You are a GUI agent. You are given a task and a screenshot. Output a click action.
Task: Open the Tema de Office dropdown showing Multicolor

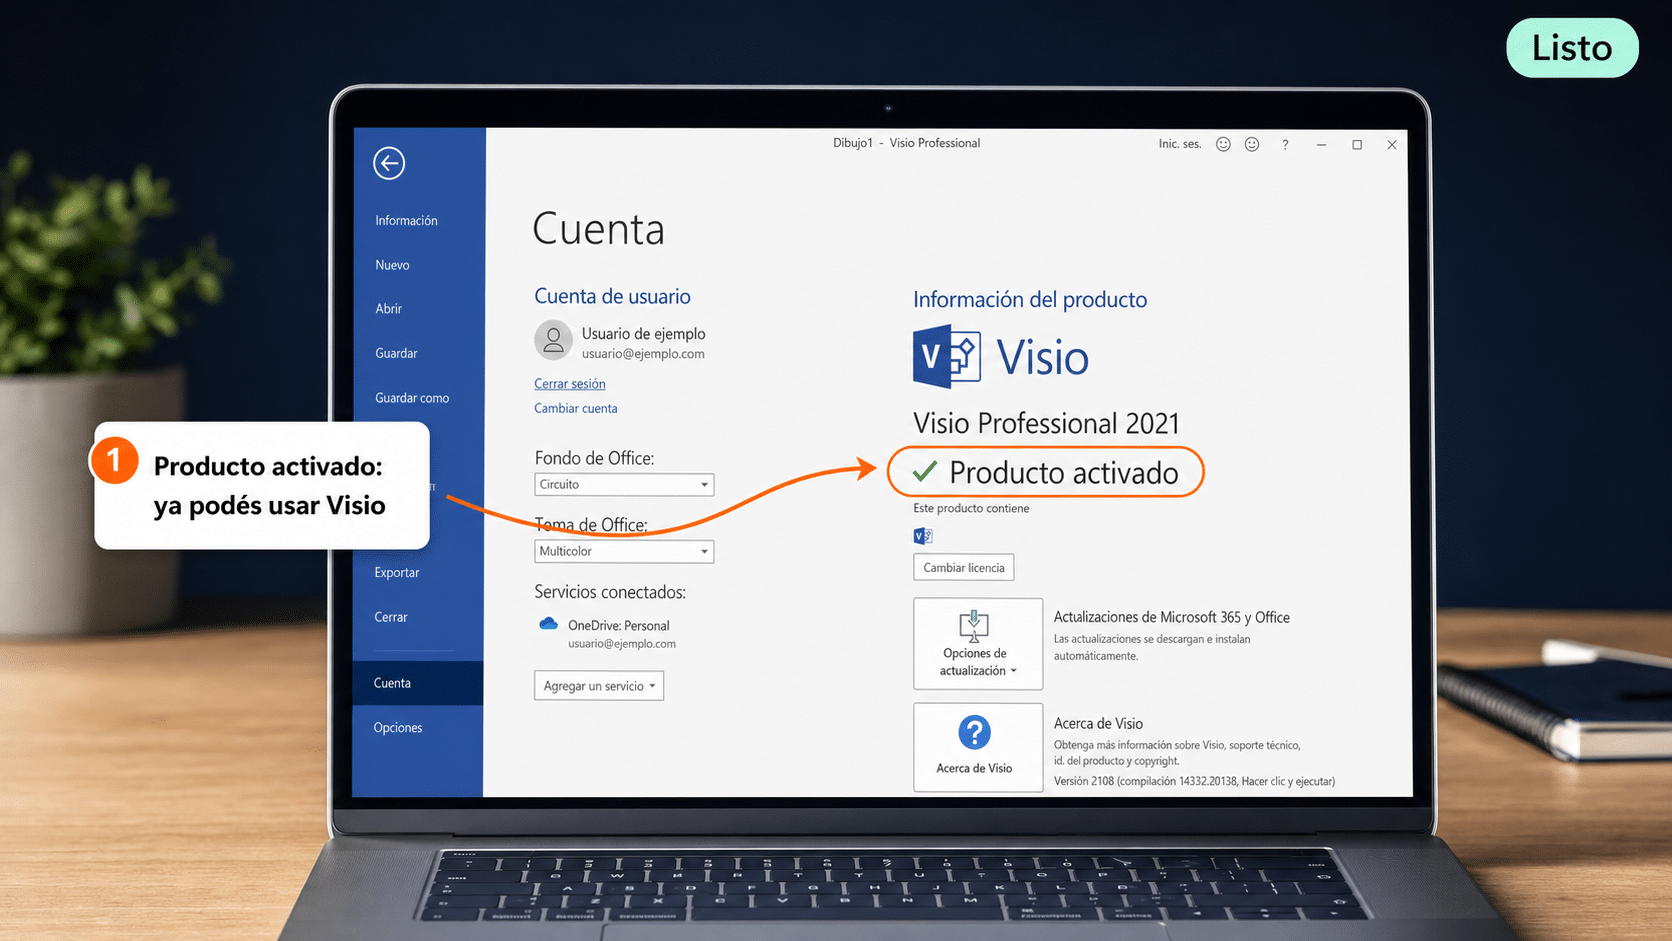pos(624,551)
